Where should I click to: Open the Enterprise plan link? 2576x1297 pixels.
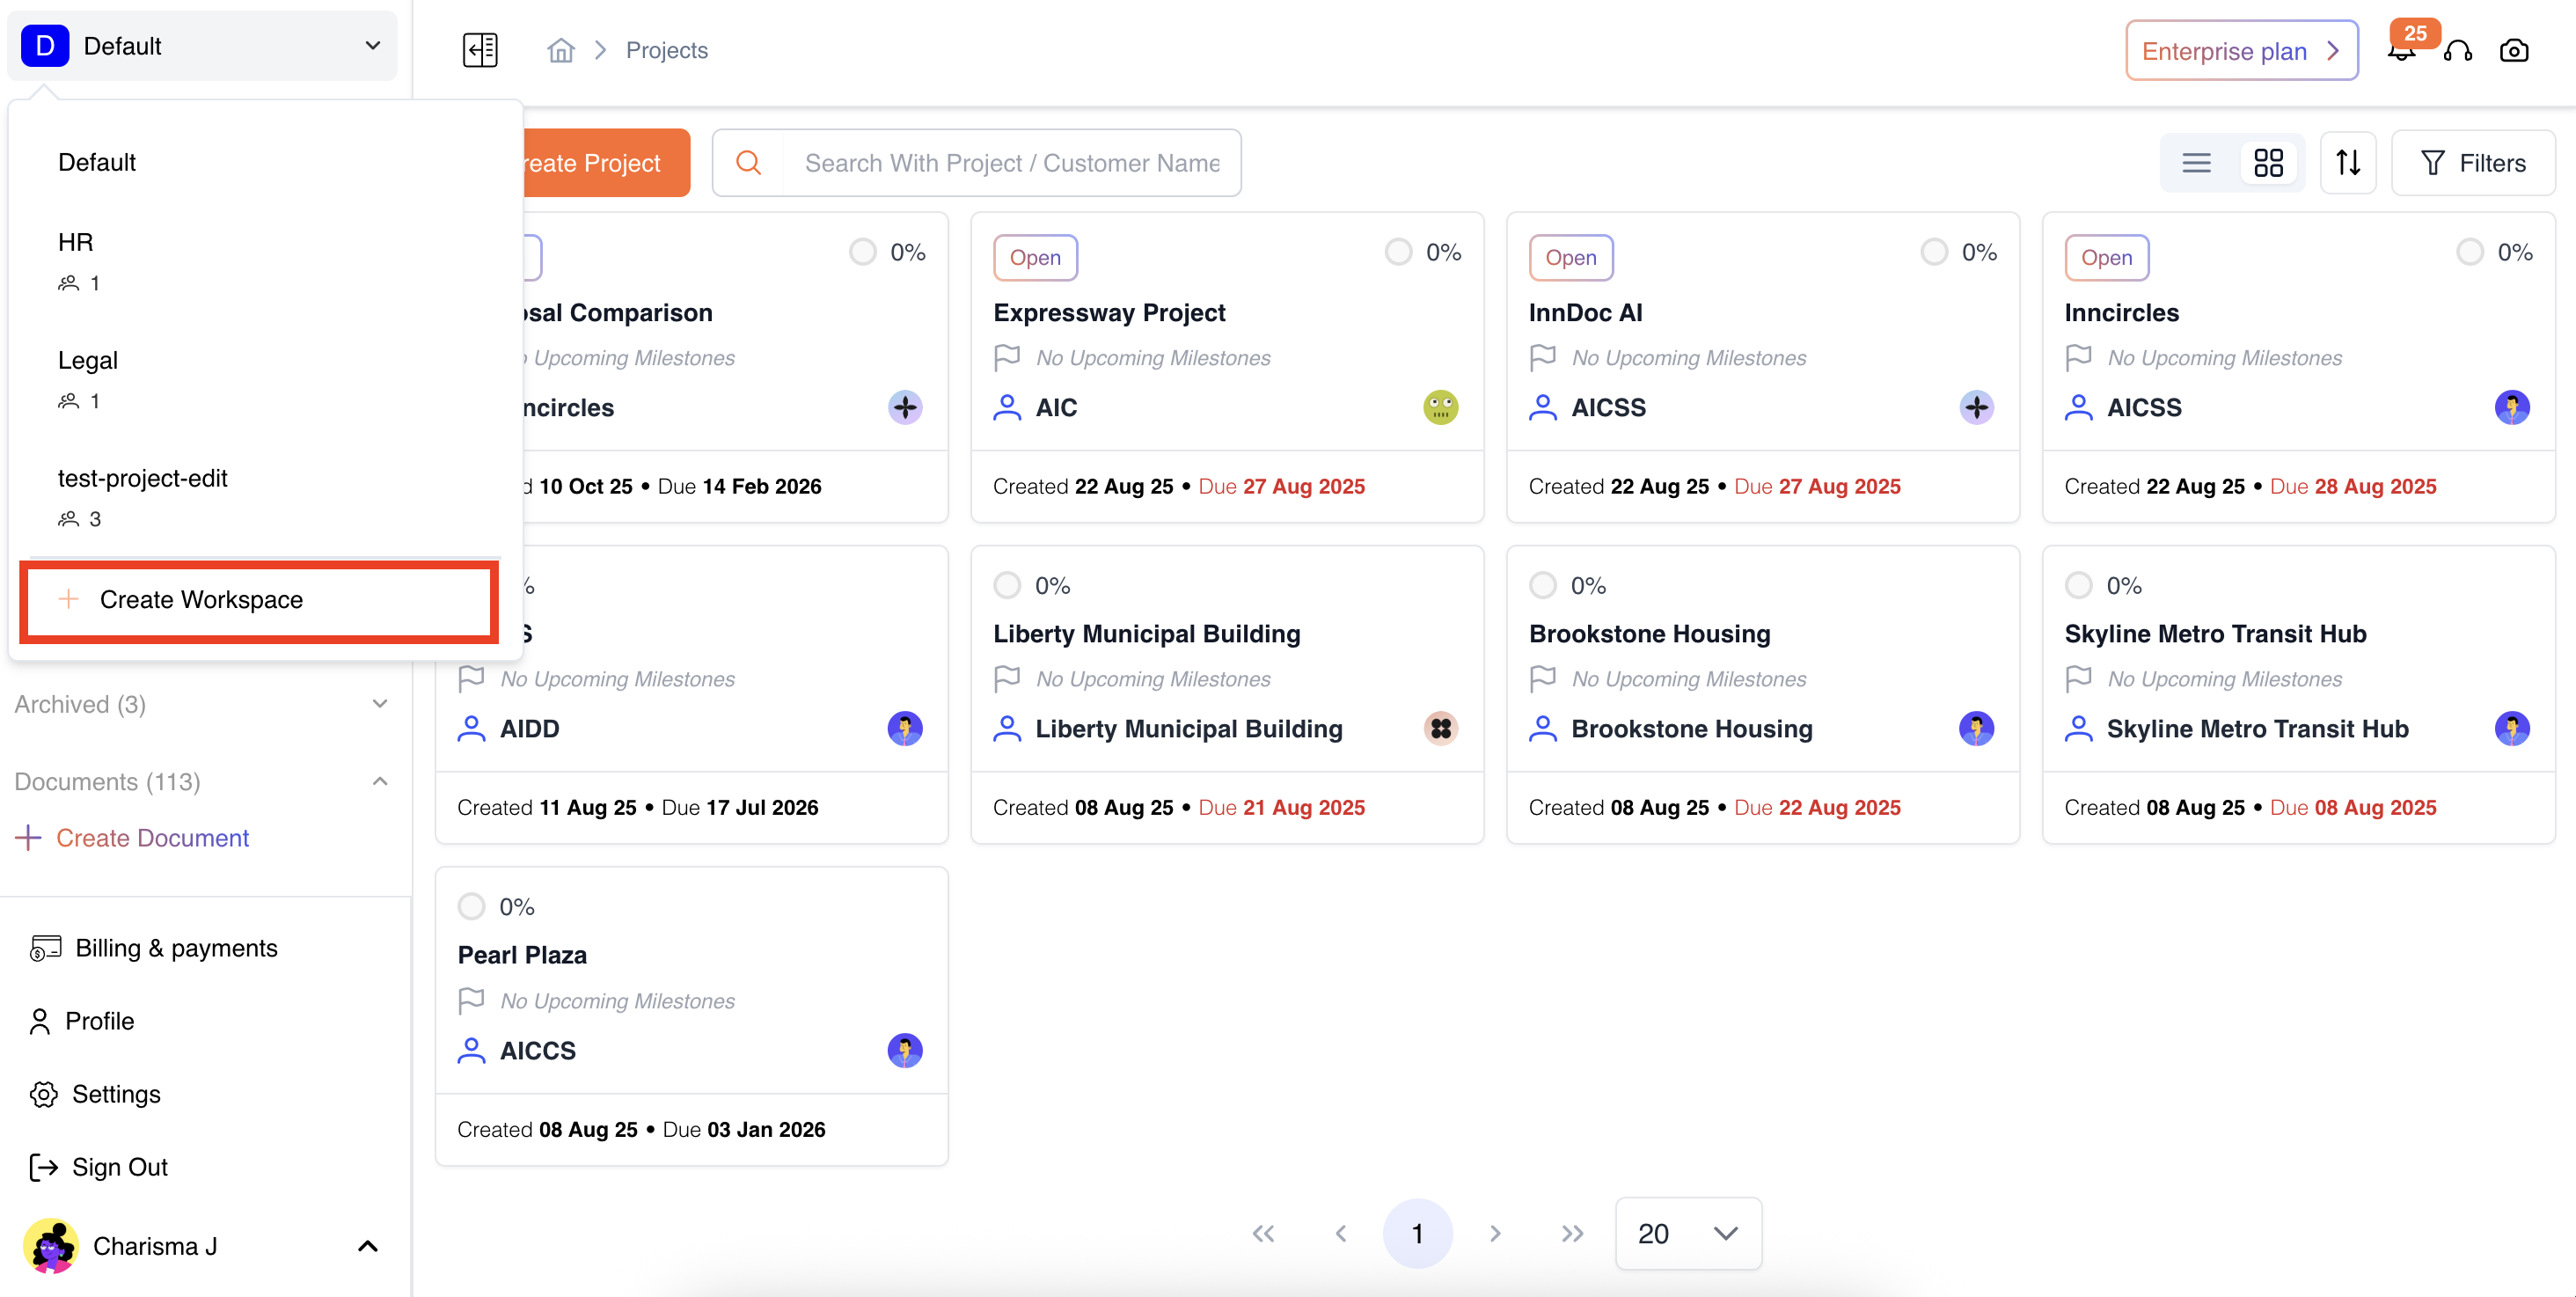pyautogui.click(x=2241, y=51)
